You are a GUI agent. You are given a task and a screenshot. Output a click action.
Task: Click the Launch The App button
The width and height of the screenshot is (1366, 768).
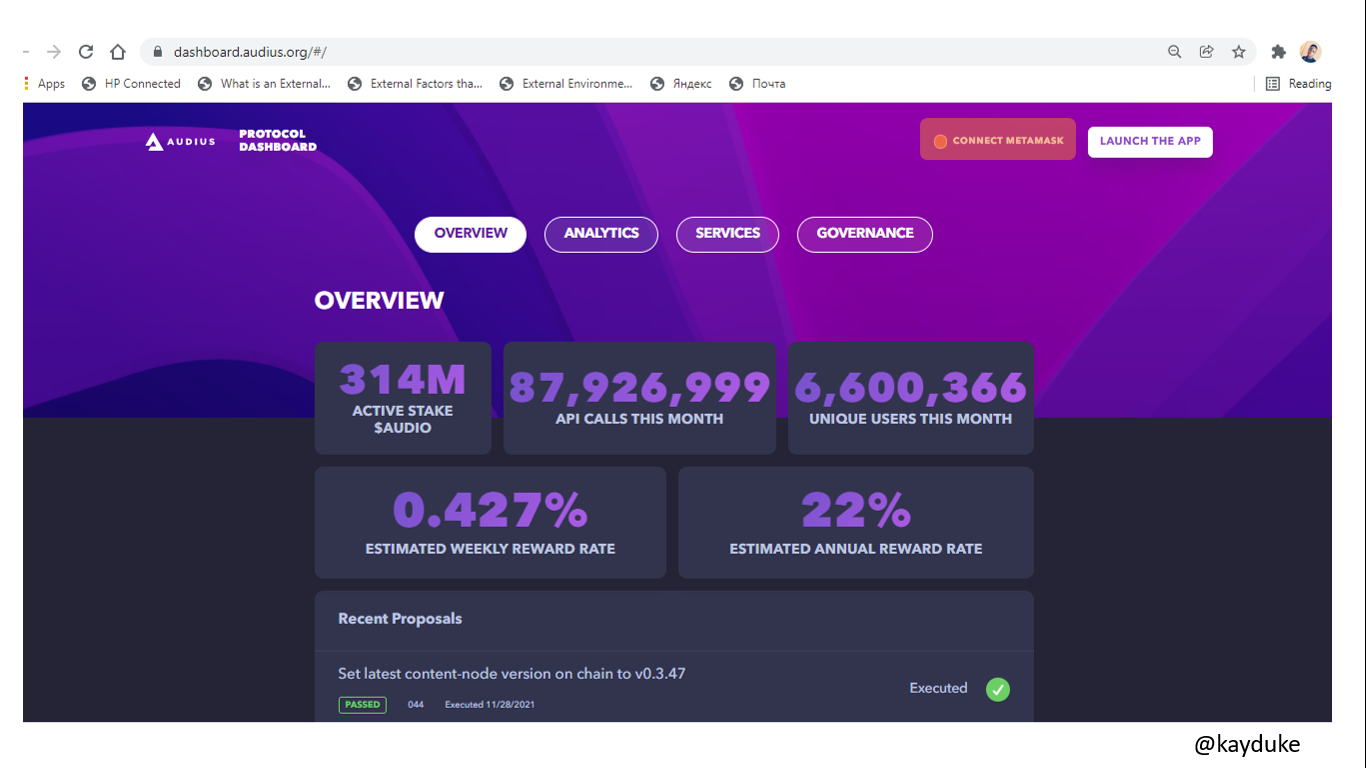[1150, 141]
